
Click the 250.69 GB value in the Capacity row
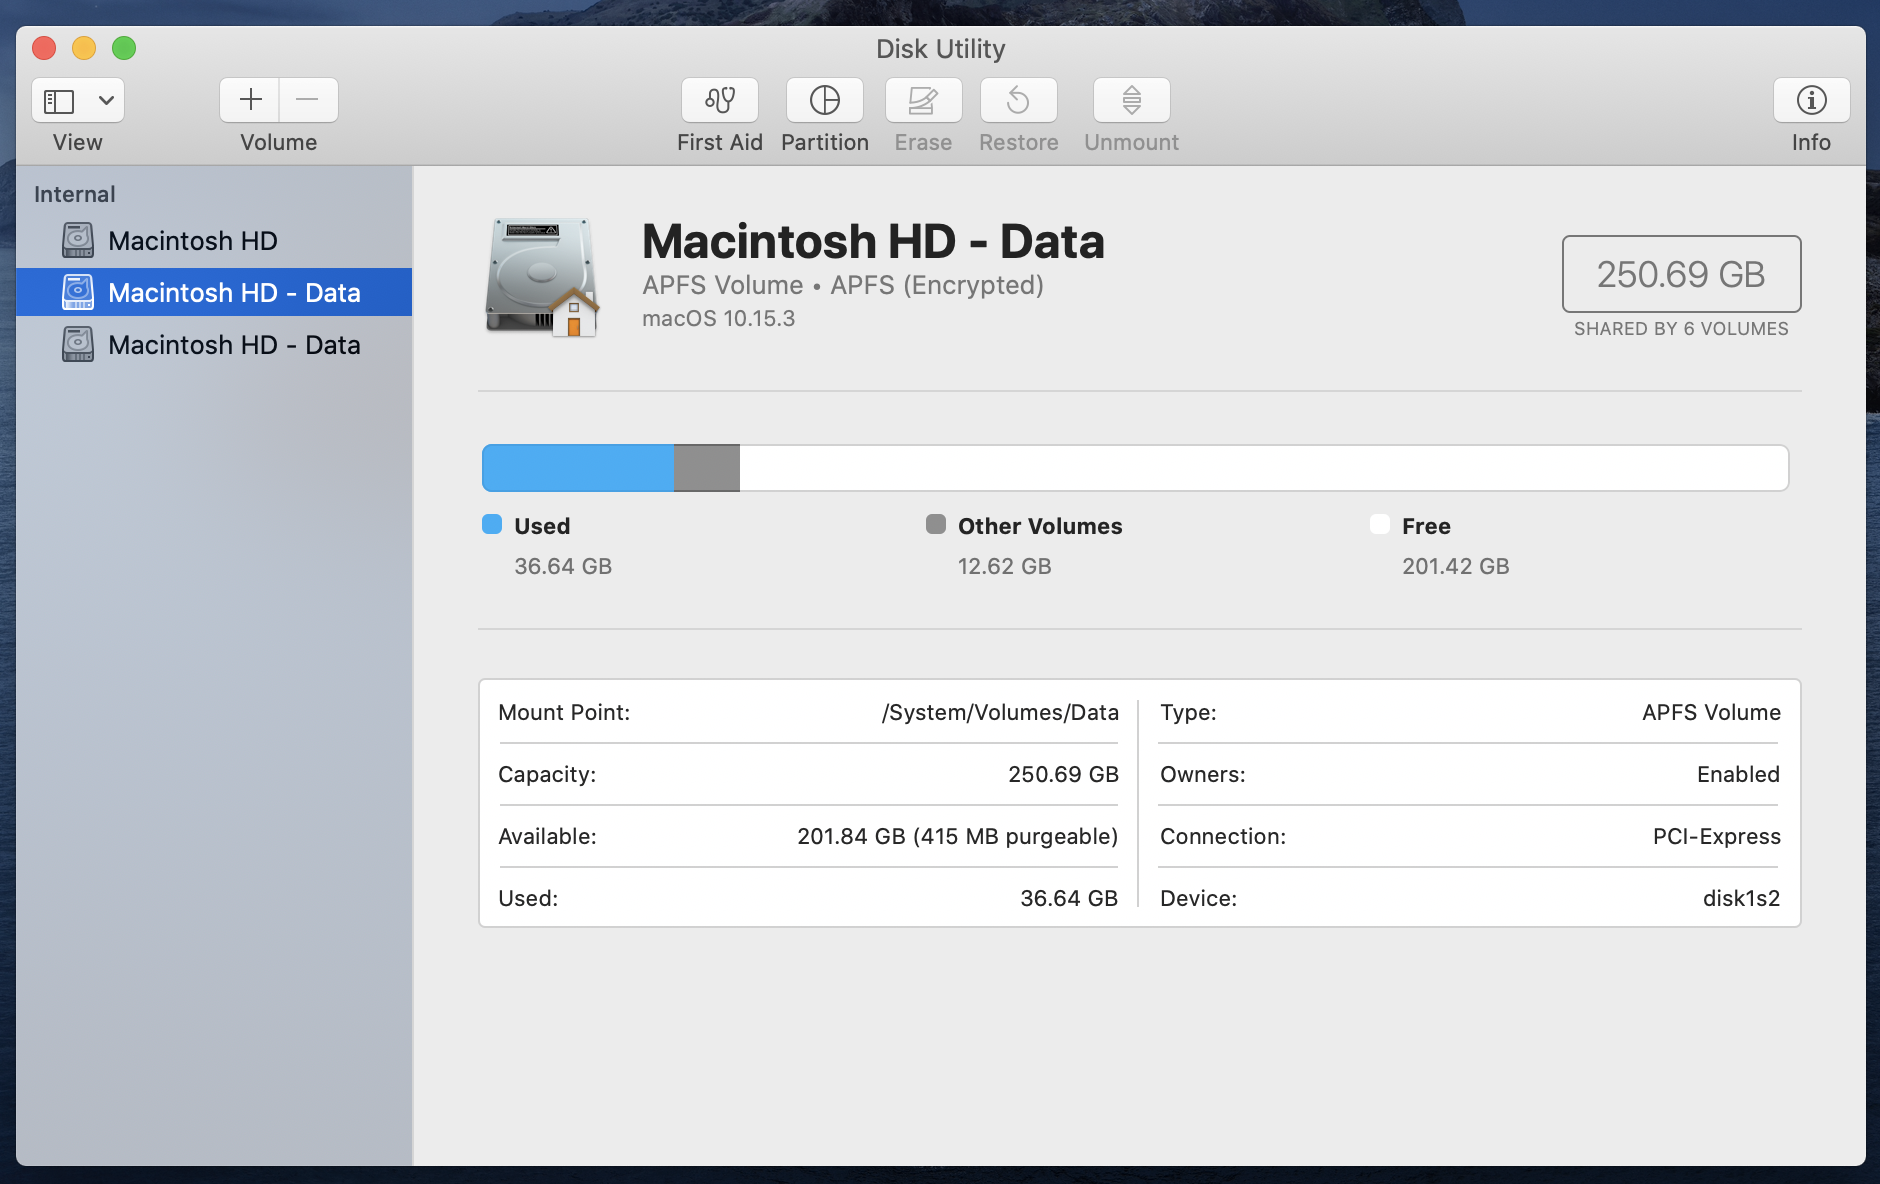click(1063, 774)
